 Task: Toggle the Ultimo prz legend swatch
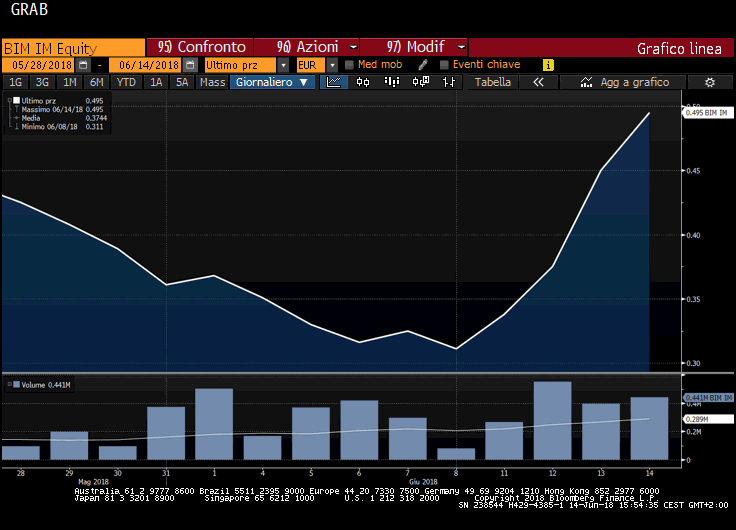[x=14, y=101]
